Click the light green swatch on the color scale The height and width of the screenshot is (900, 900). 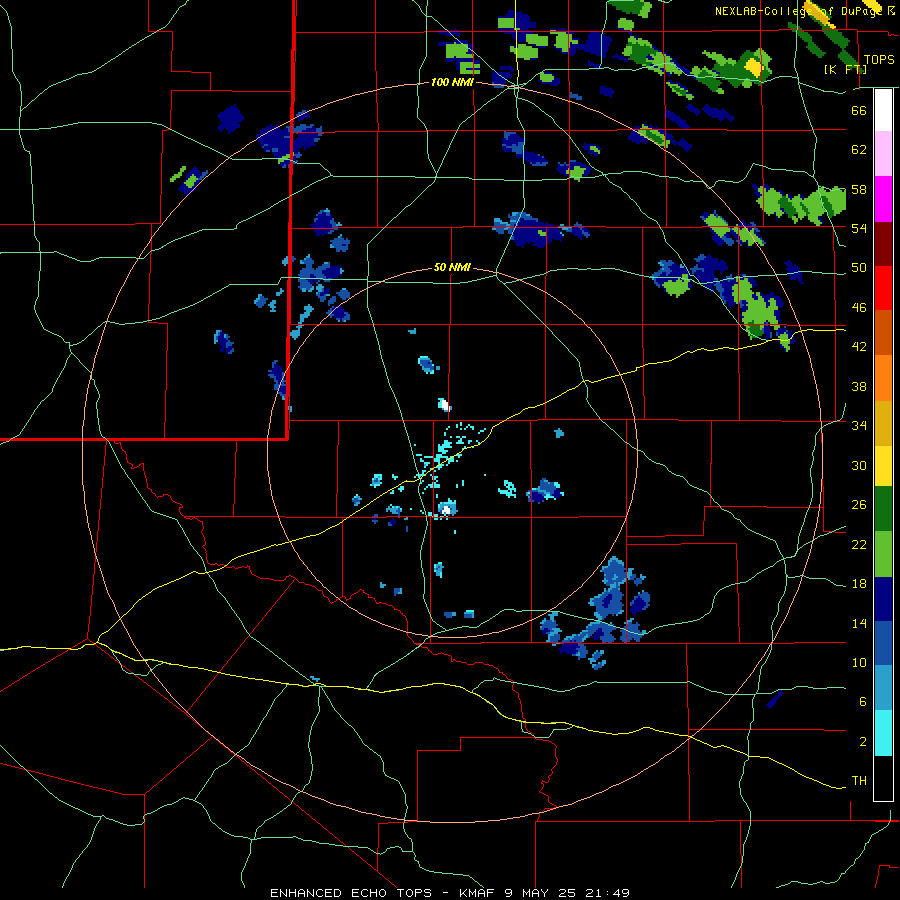[x=883, y=554]
